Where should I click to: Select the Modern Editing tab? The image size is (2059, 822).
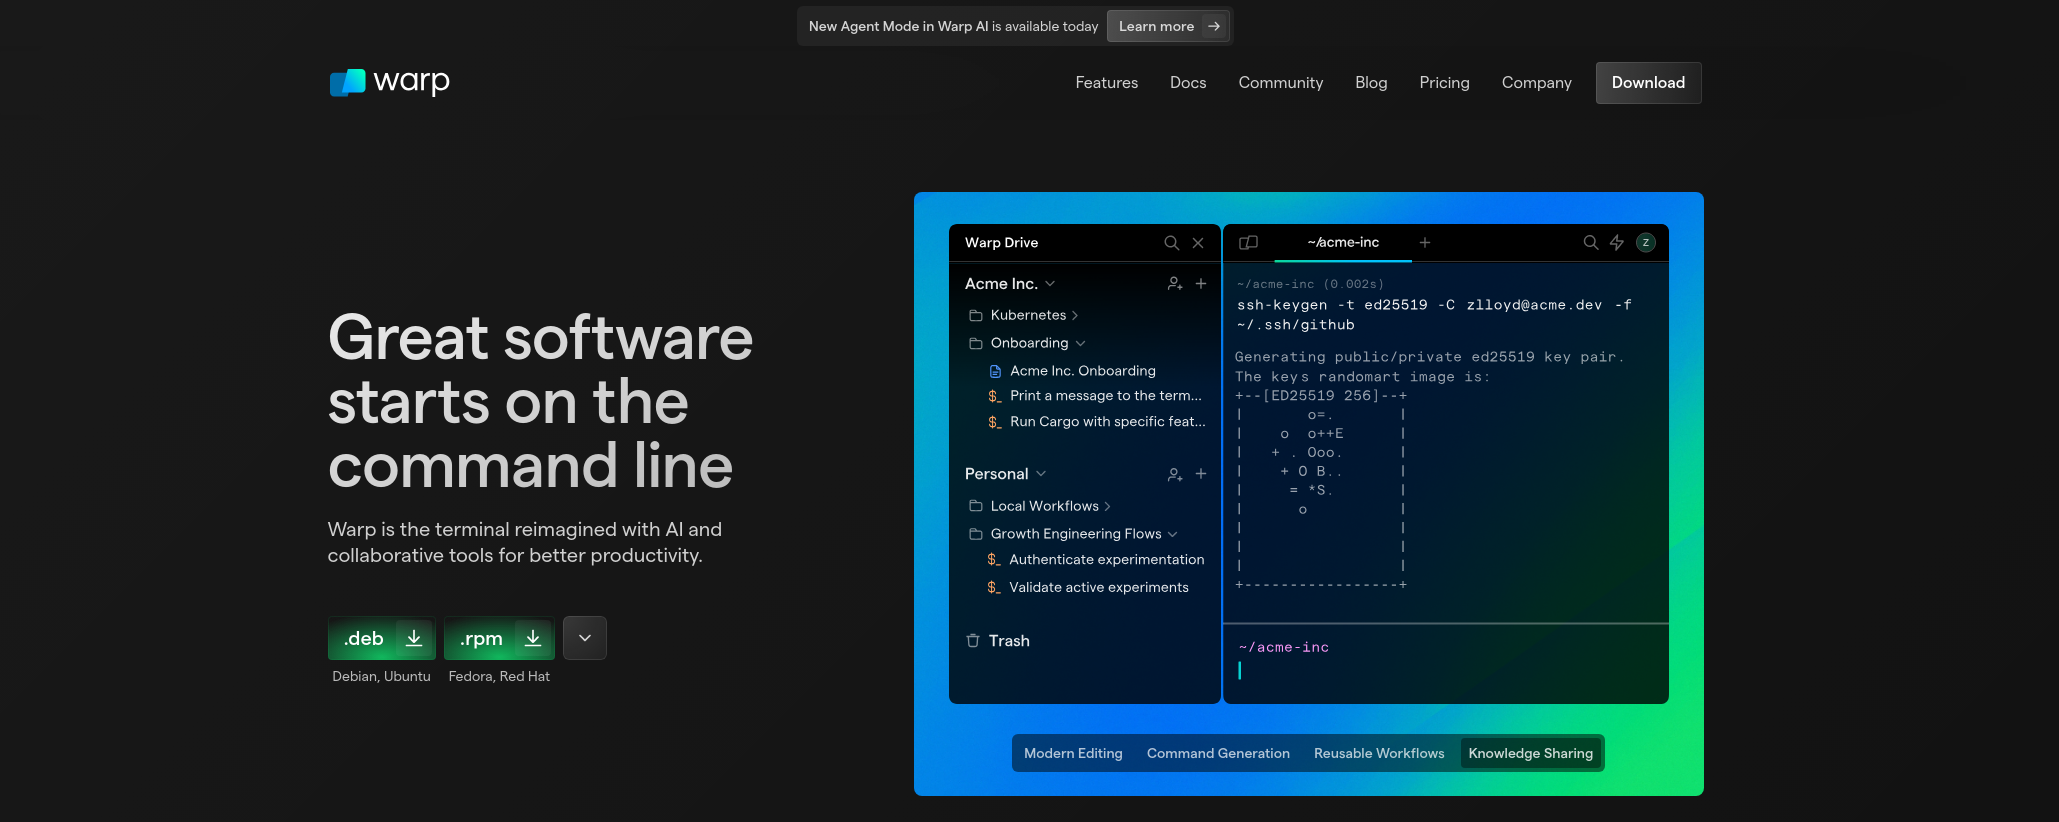[x=1073, y=753]
